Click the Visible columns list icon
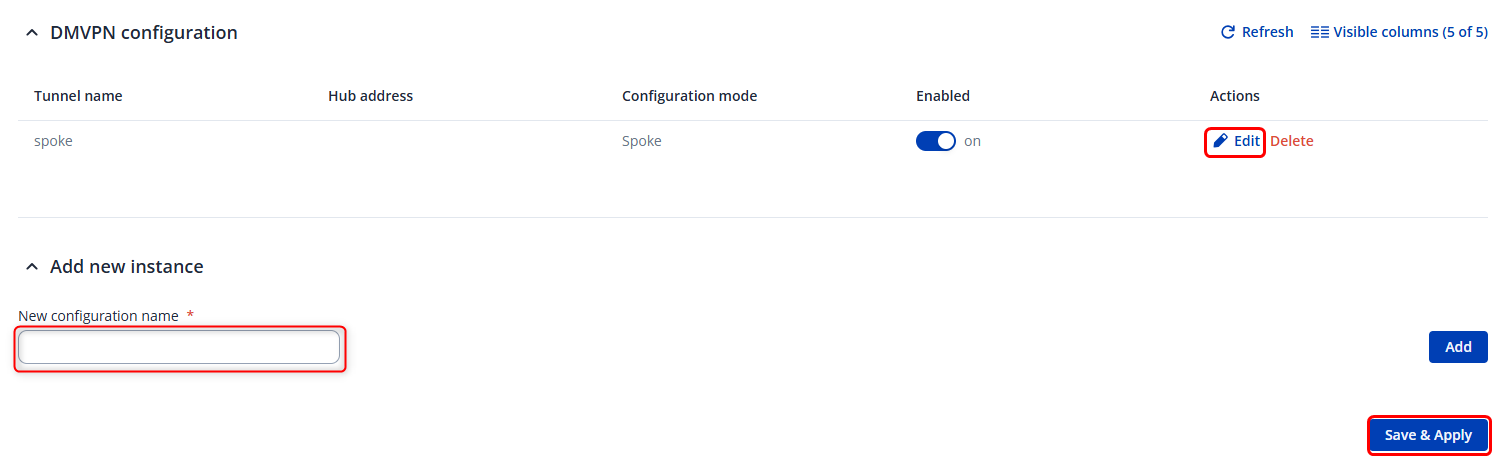The width and height of the screenshot is (1509, 471). (x=1319, y=33)
